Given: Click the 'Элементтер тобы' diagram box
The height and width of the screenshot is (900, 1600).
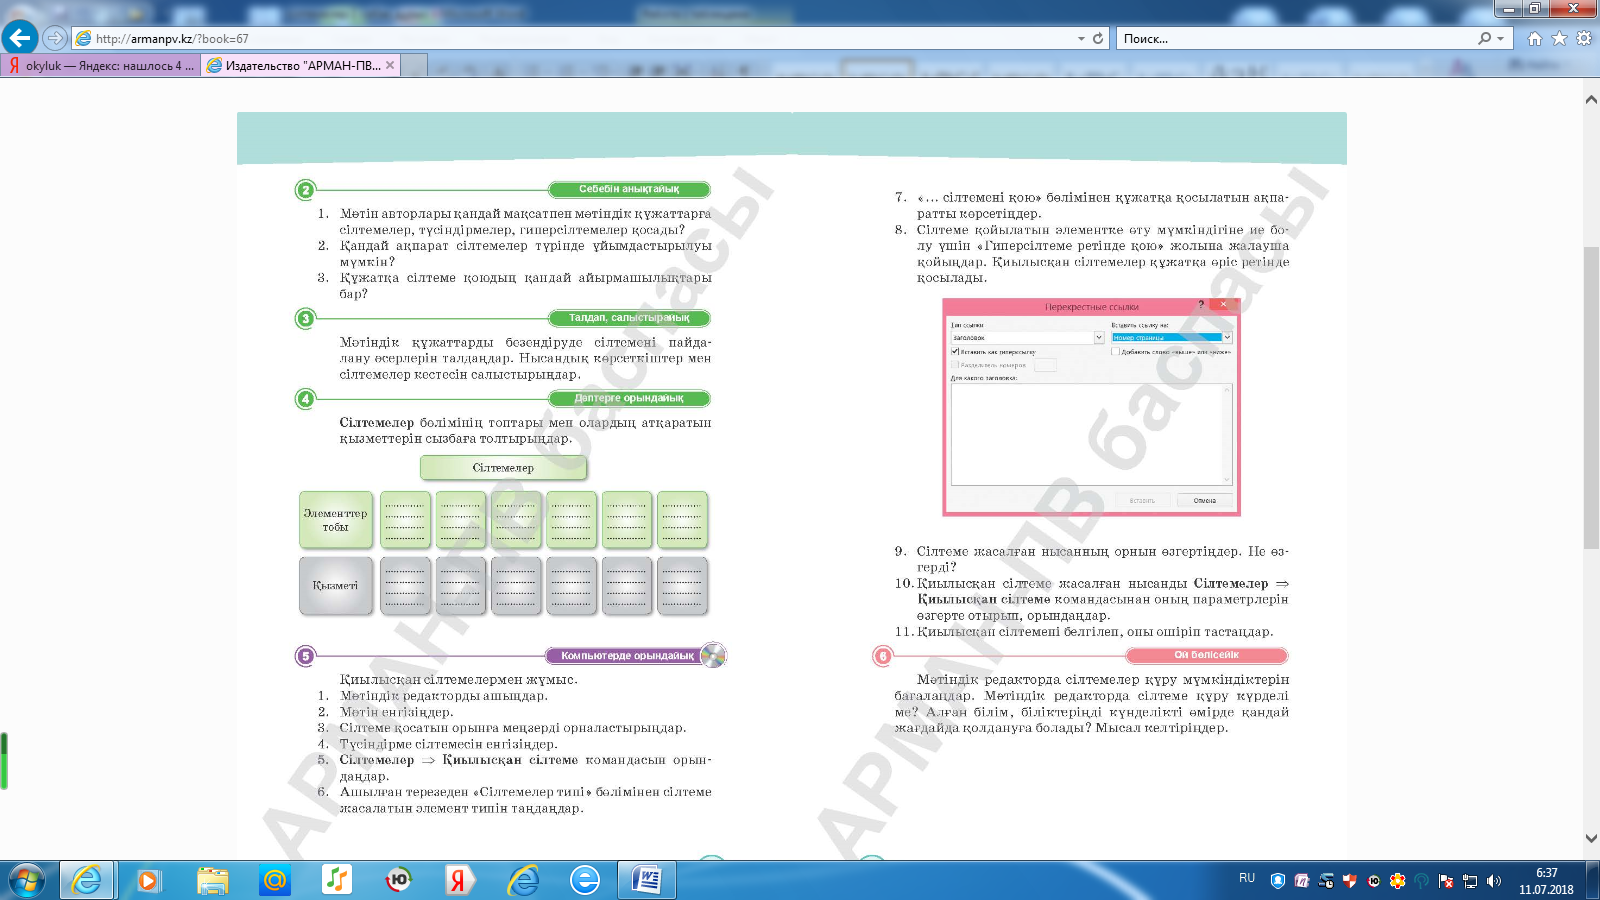Looking at the screenshot, I should coord(335,519).
